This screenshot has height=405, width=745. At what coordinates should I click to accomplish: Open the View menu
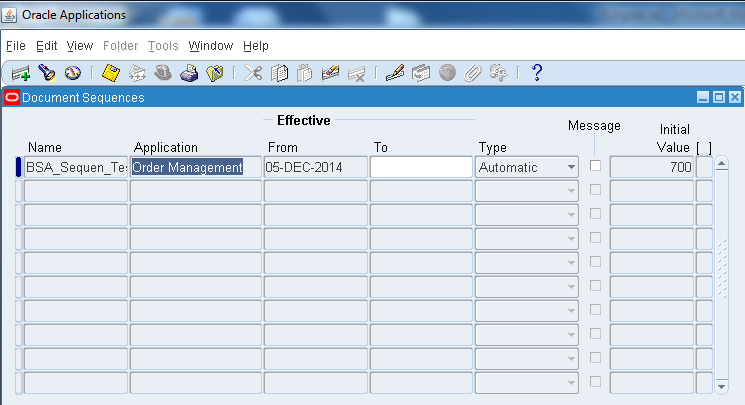click(x=80, y=46)
